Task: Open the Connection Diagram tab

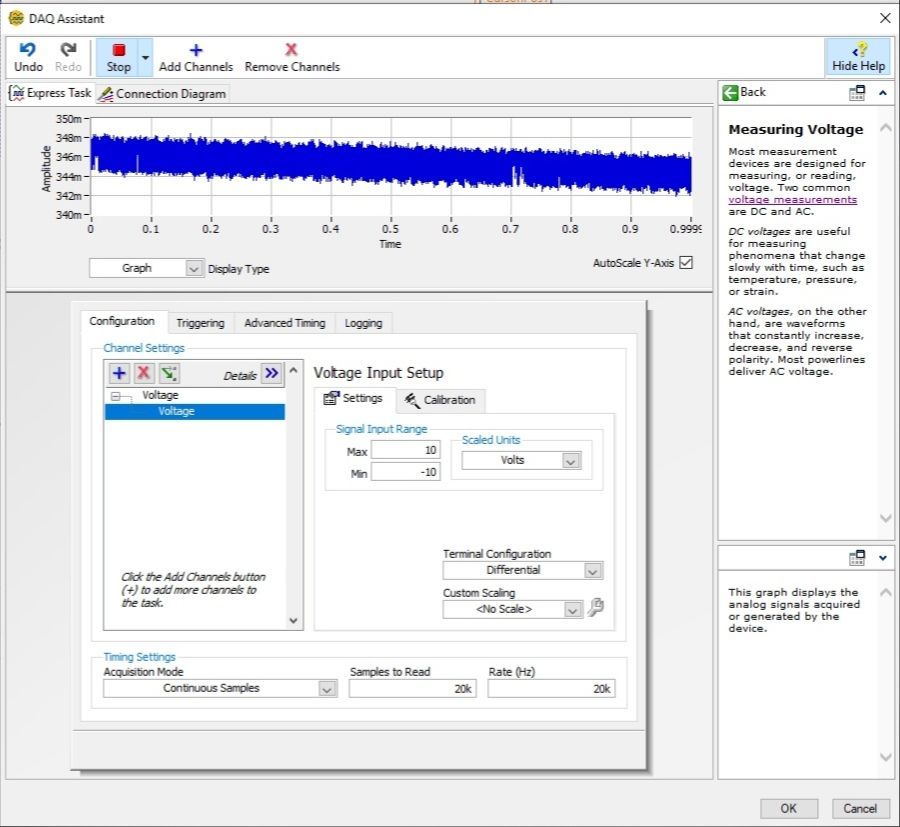Action: (162, 94)
